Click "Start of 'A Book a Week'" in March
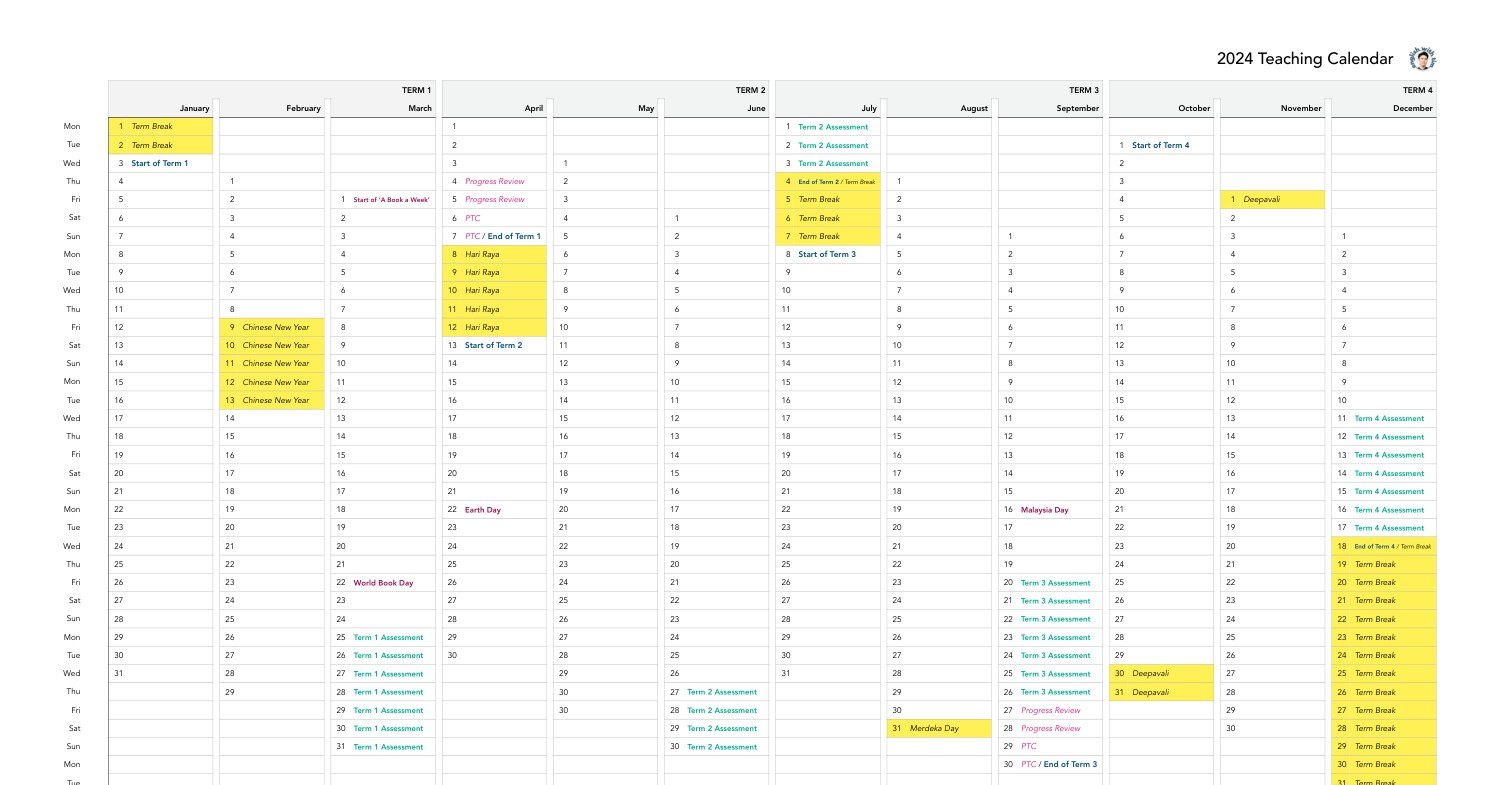The height and width of the screenshot is (785, 1500). (391, 200)
